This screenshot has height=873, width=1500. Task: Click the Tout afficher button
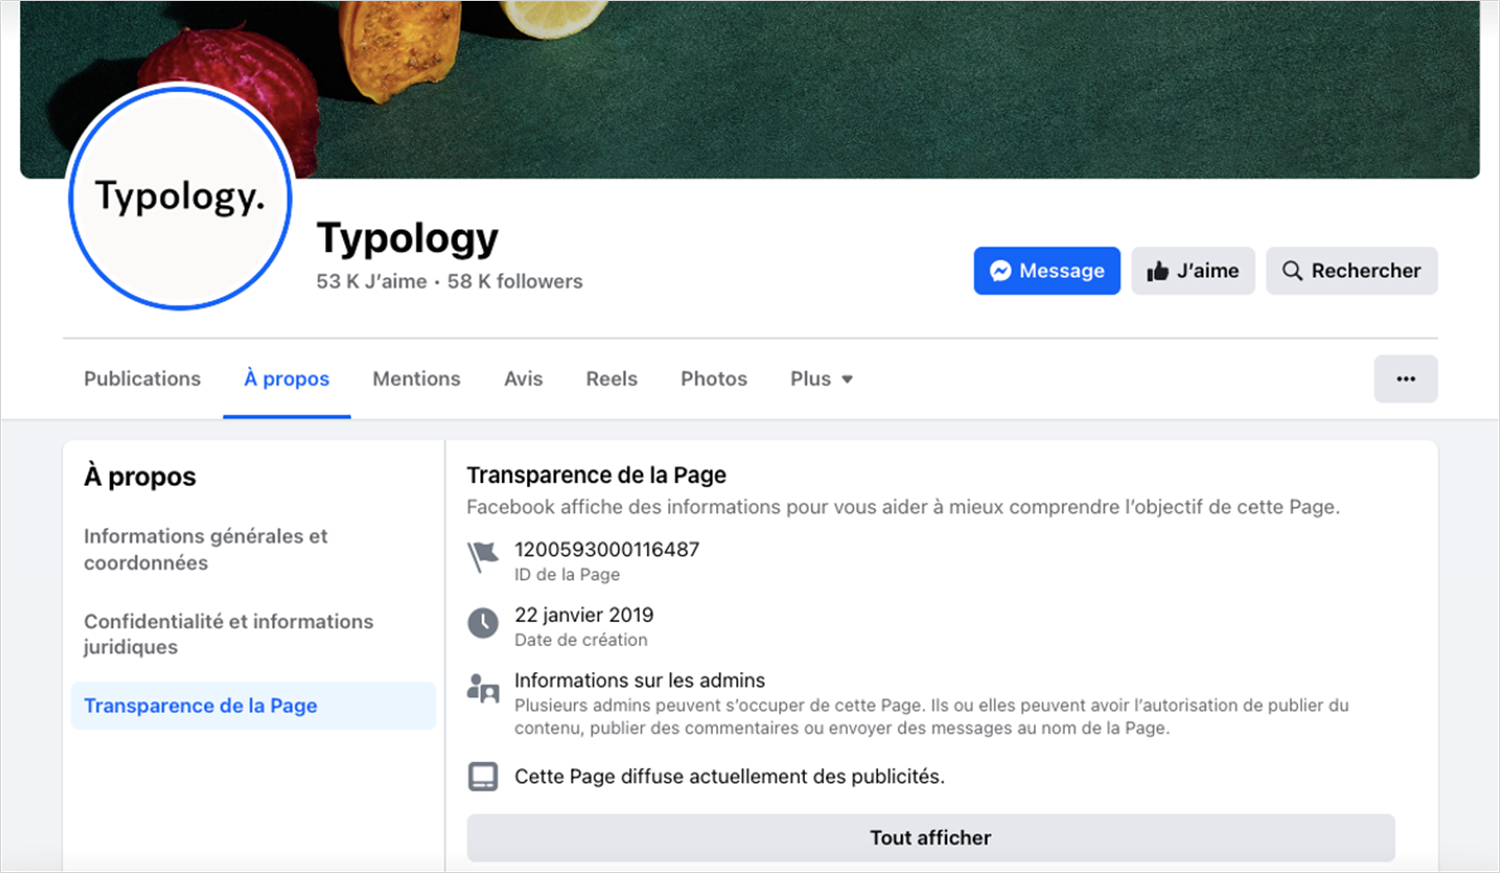pos(930,838)
